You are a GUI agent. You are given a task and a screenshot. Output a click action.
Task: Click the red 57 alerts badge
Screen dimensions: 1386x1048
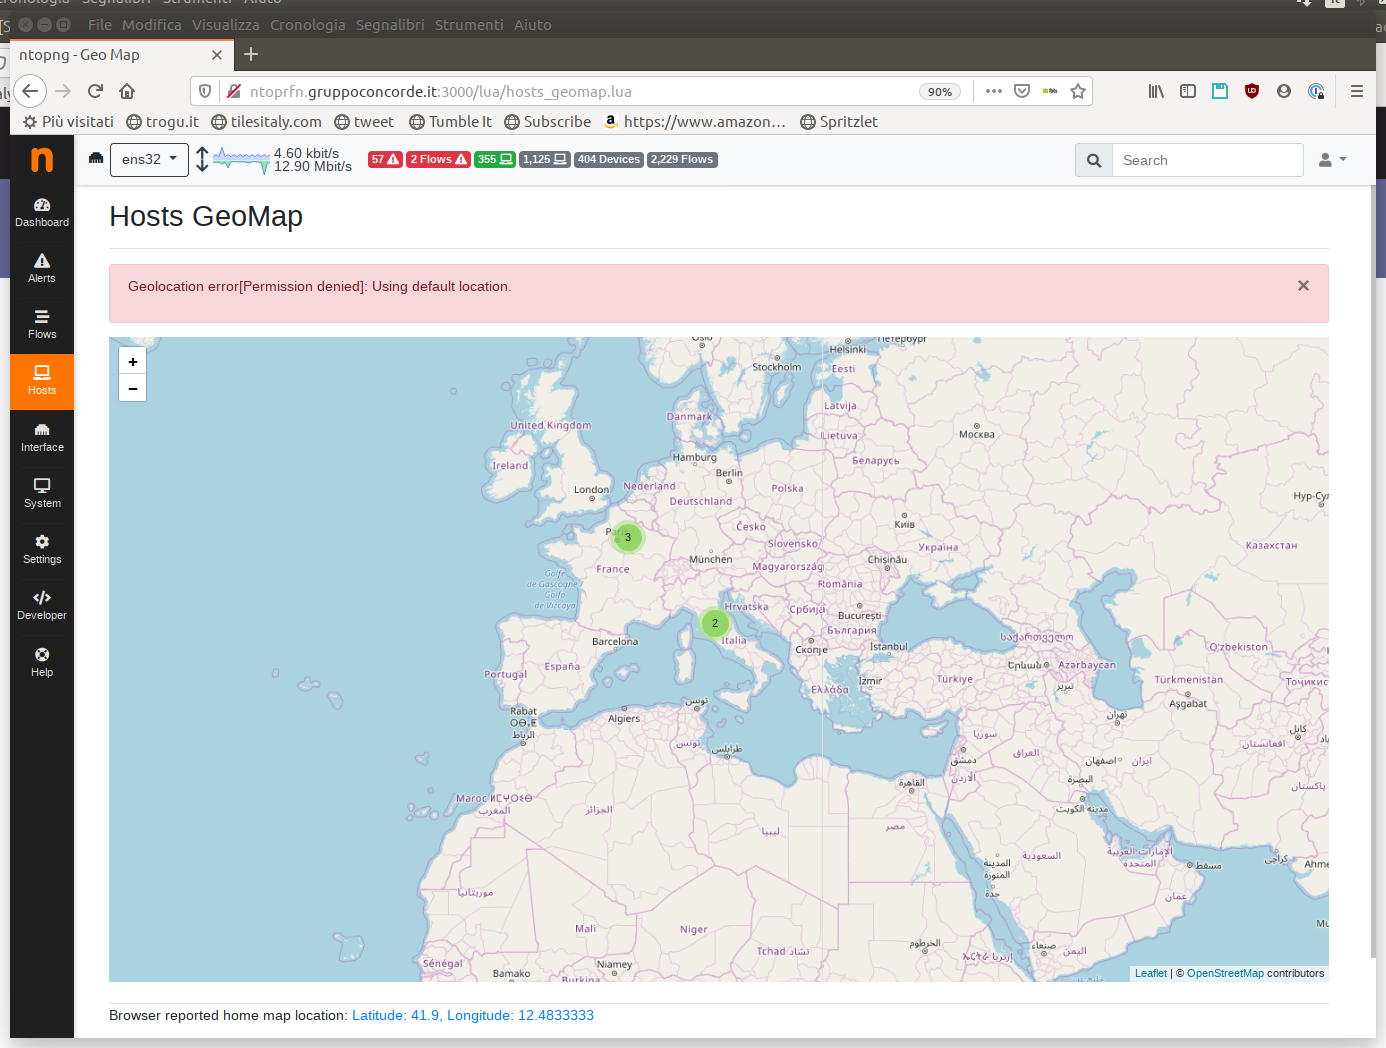pyautogui.click(x=385, y=159)
